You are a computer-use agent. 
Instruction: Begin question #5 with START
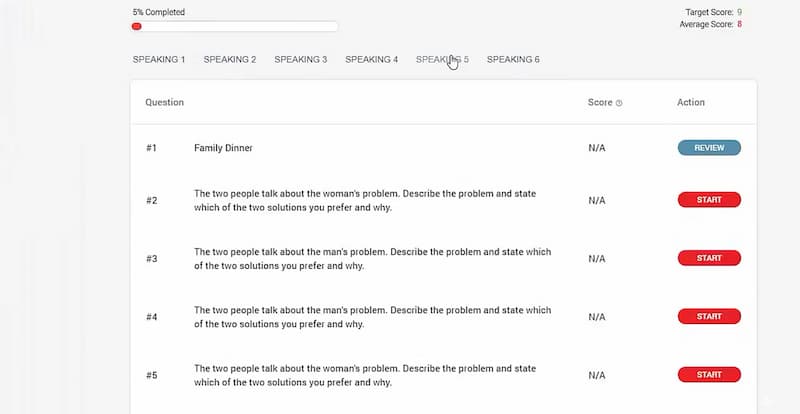click(x=709, y=375)
